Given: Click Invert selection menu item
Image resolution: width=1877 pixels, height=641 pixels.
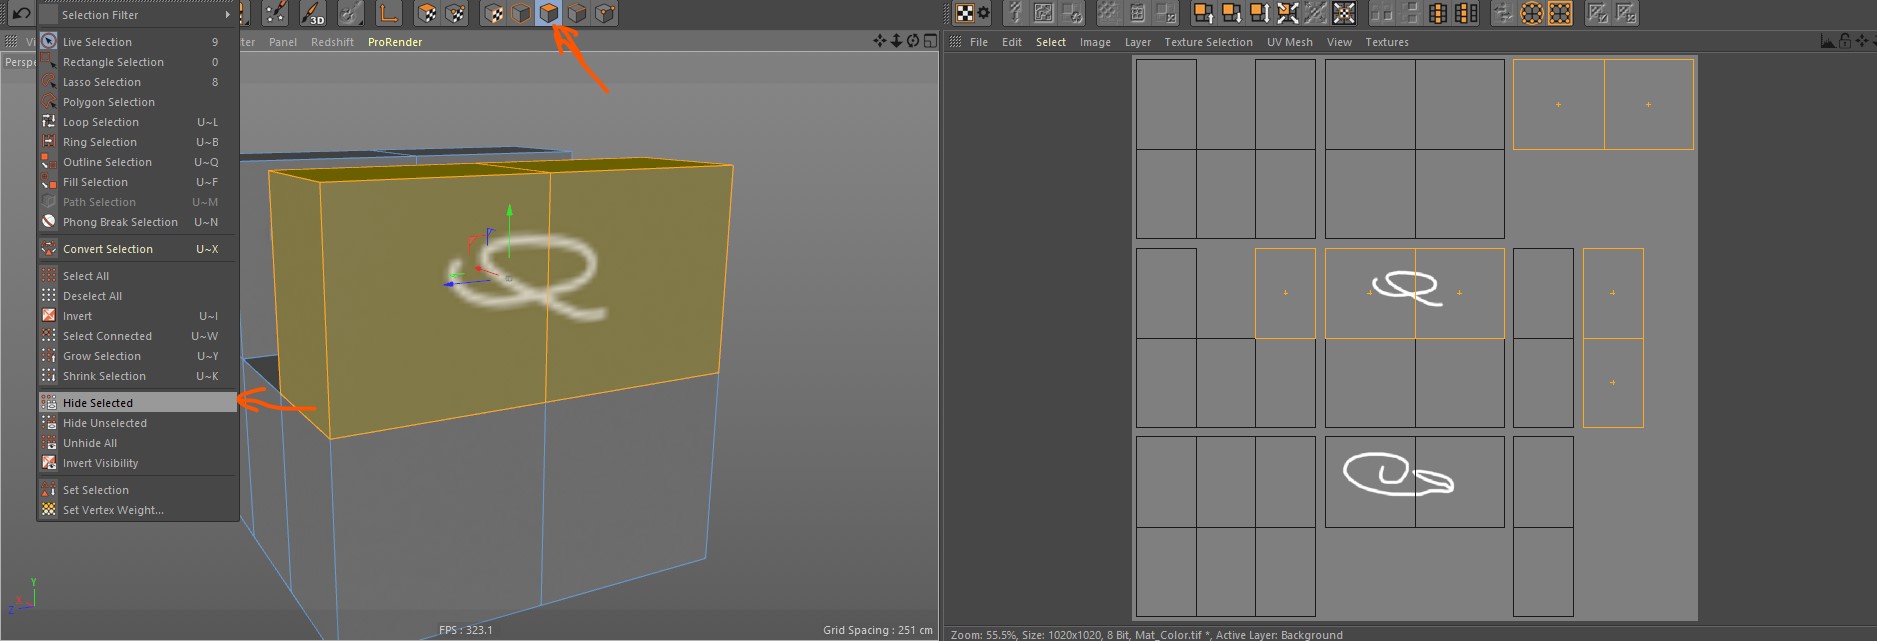Looking at the screenshot, I should point(138,316).
